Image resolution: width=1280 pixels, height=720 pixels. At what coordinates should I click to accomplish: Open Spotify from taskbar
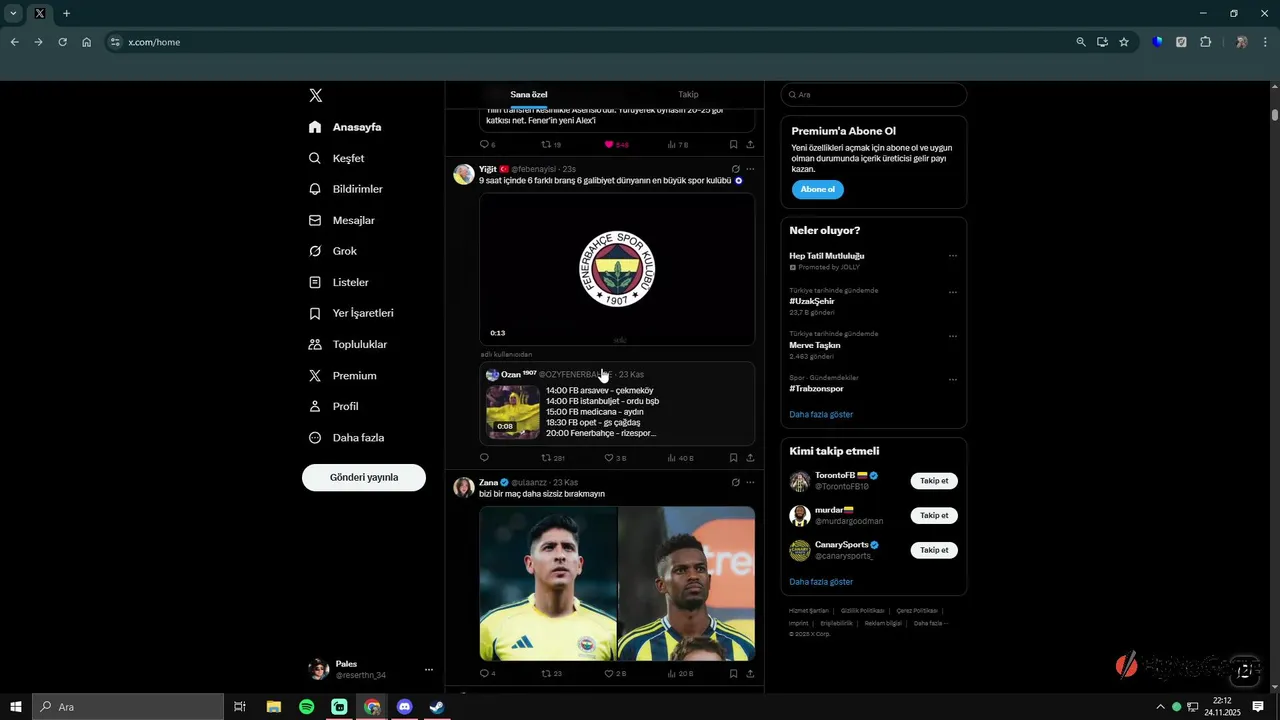coord(306,707)
